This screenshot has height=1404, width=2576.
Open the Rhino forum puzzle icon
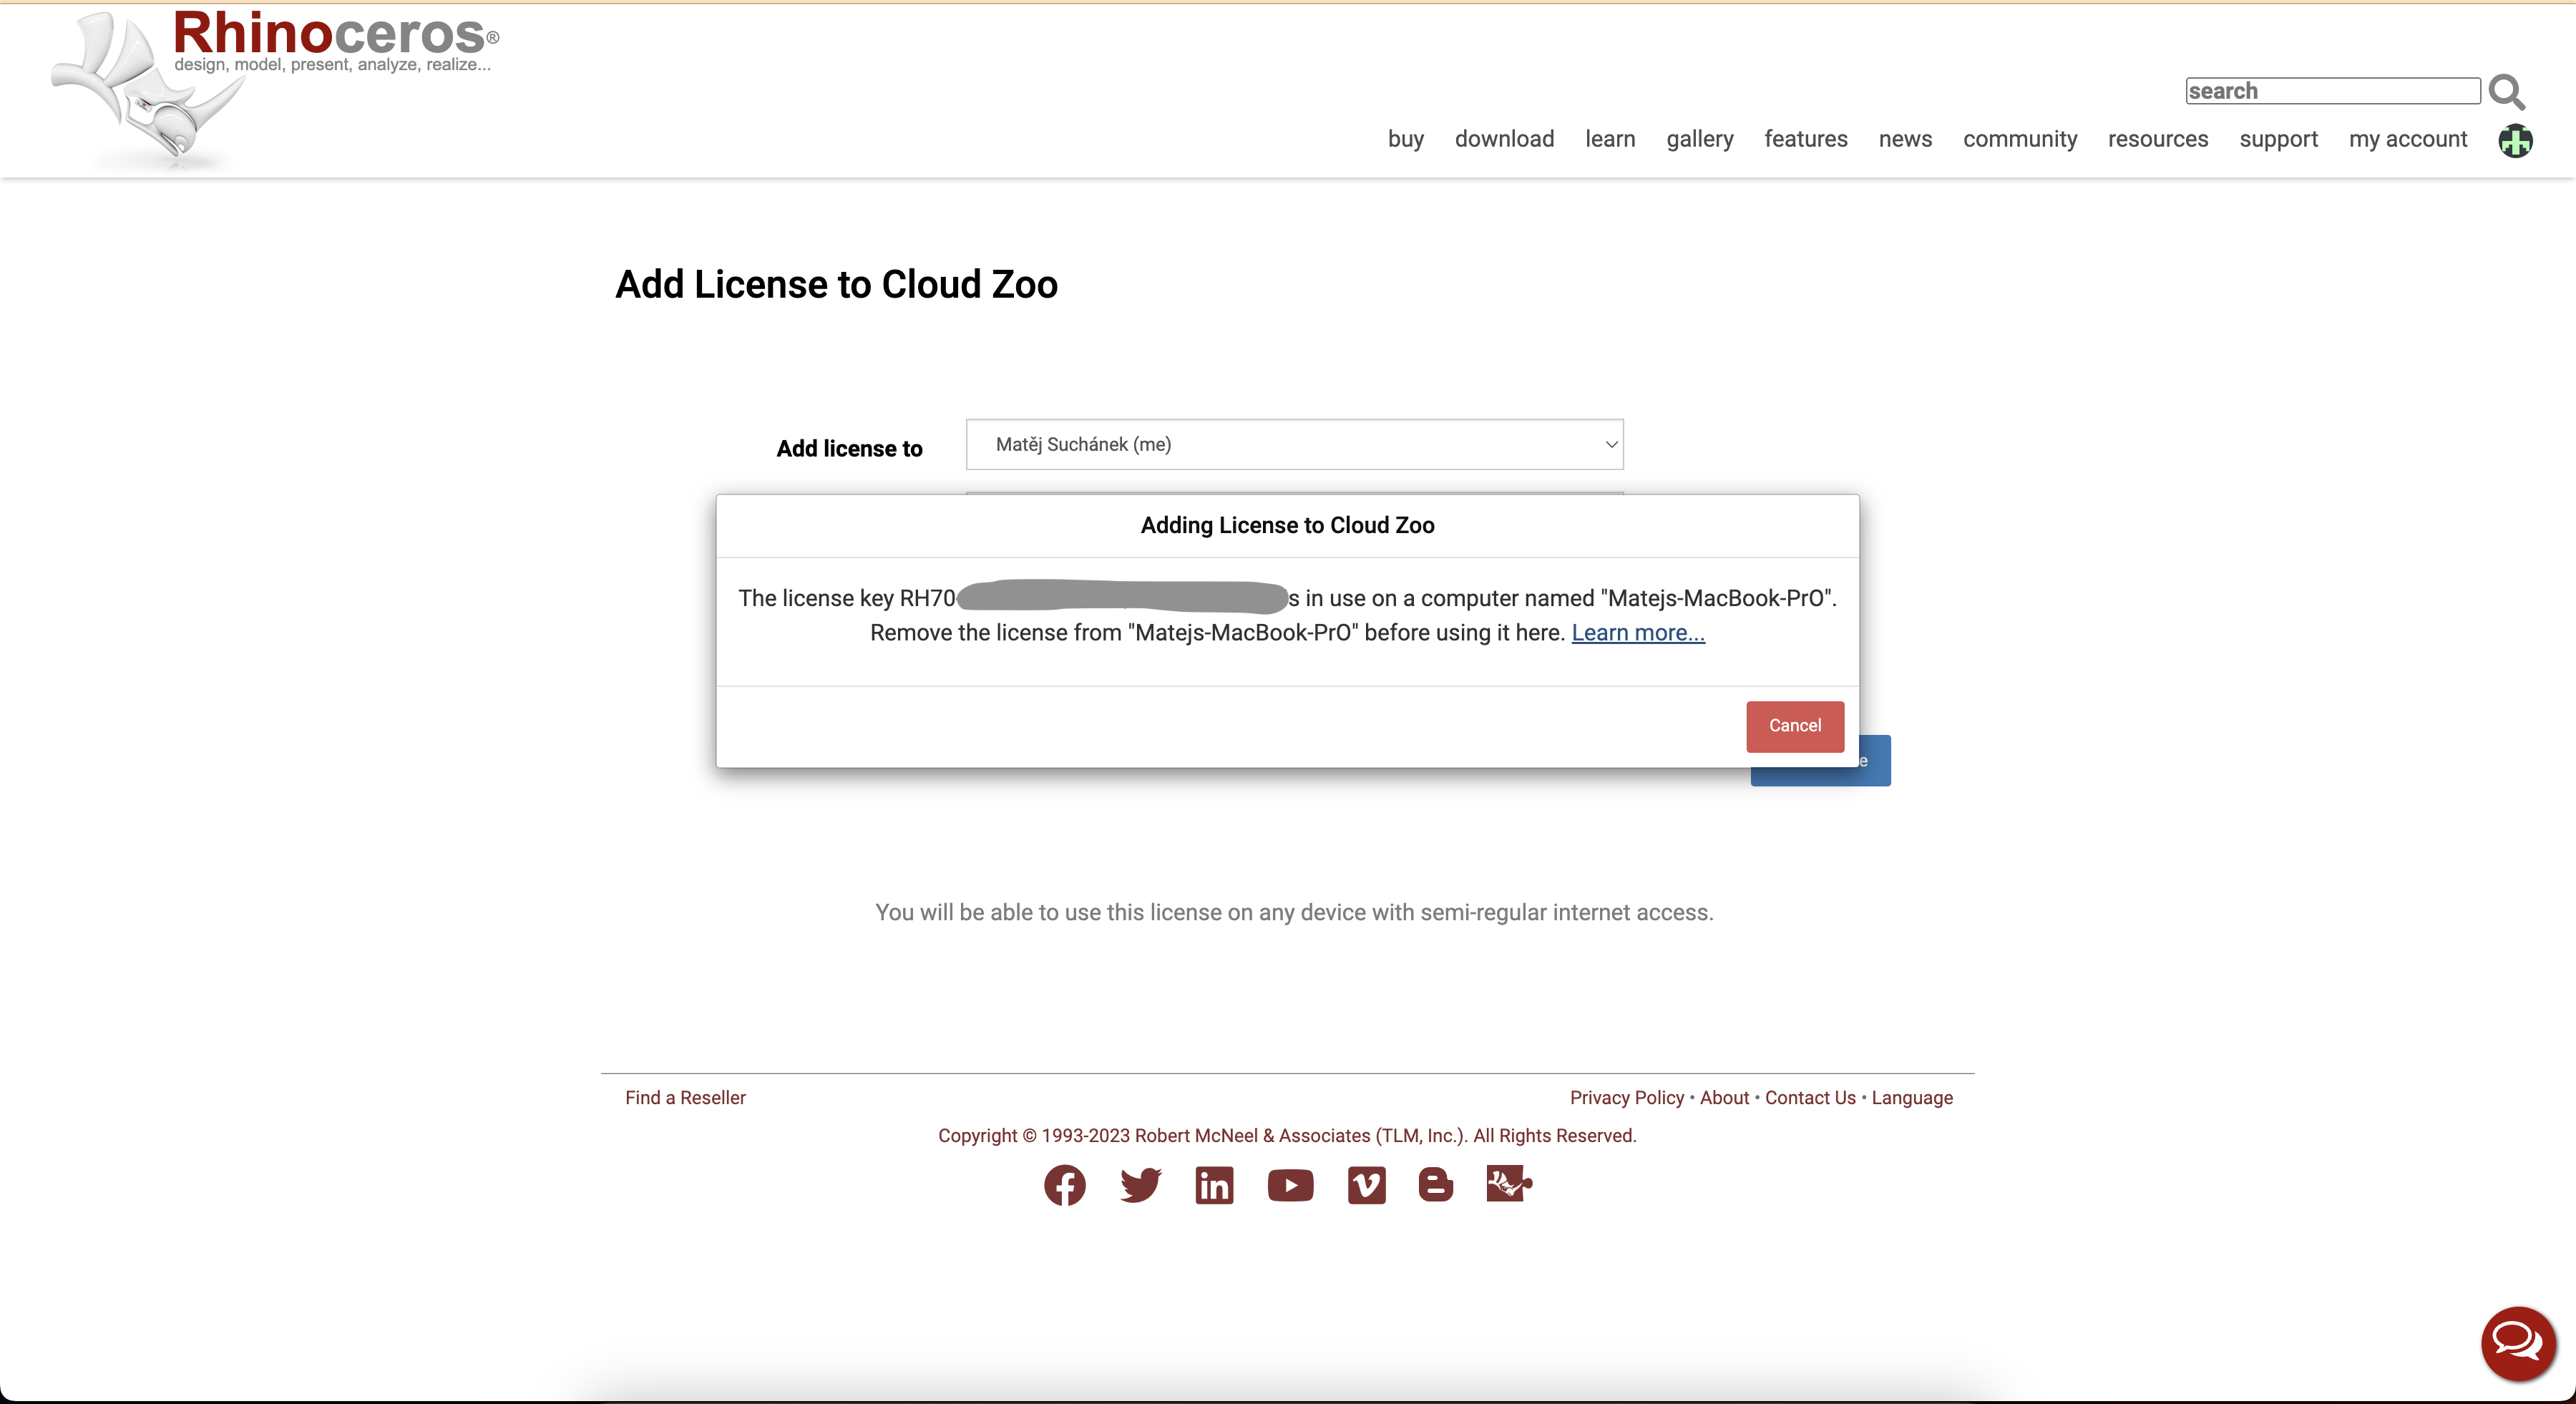(x=1509, y=1184)
